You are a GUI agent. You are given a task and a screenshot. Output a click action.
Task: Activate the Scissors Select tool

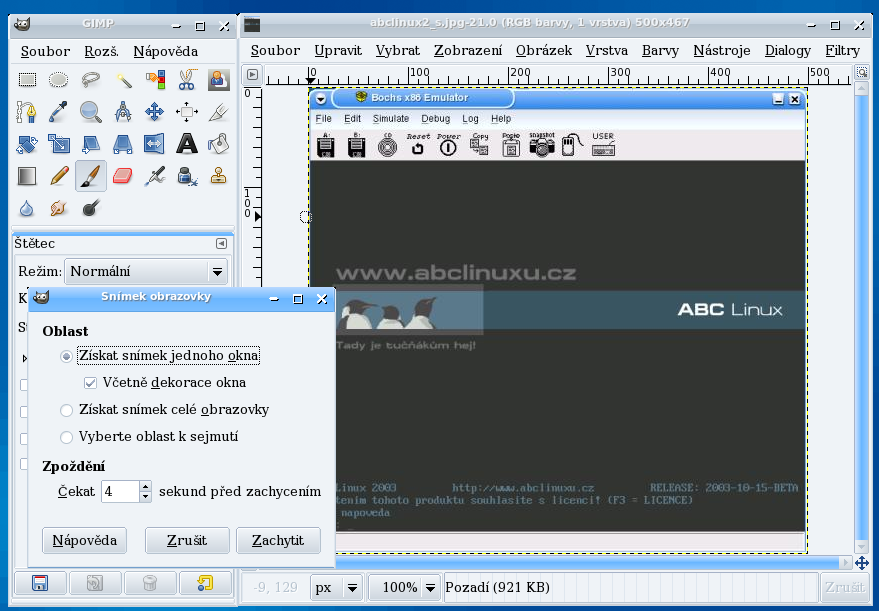[x=187, y=80]
